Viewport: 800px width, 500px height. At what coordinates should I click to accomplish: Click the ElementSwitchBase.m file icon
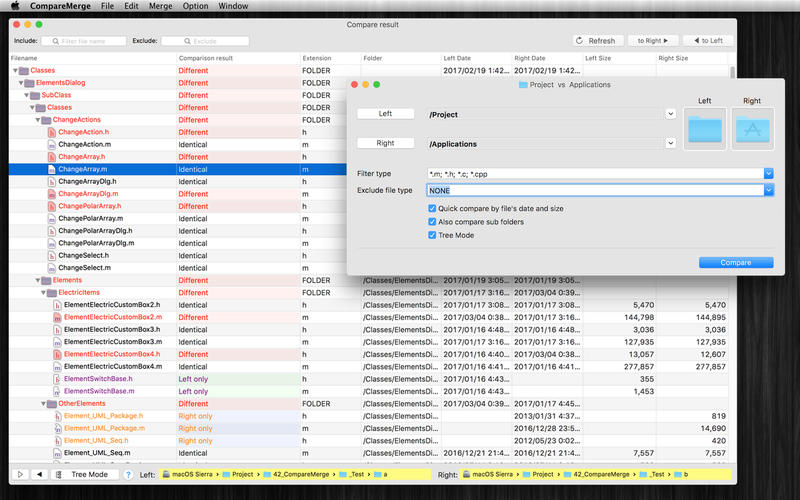57,391
